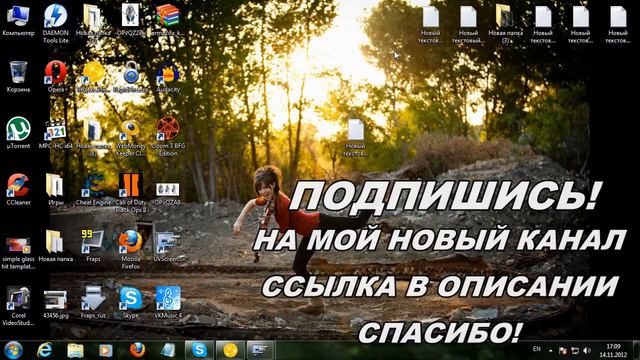Image resolution: width=640 pixels, height=360 pixels.
Task: Launch the Opera browser shortcut
Action: (x=56, y=77)
